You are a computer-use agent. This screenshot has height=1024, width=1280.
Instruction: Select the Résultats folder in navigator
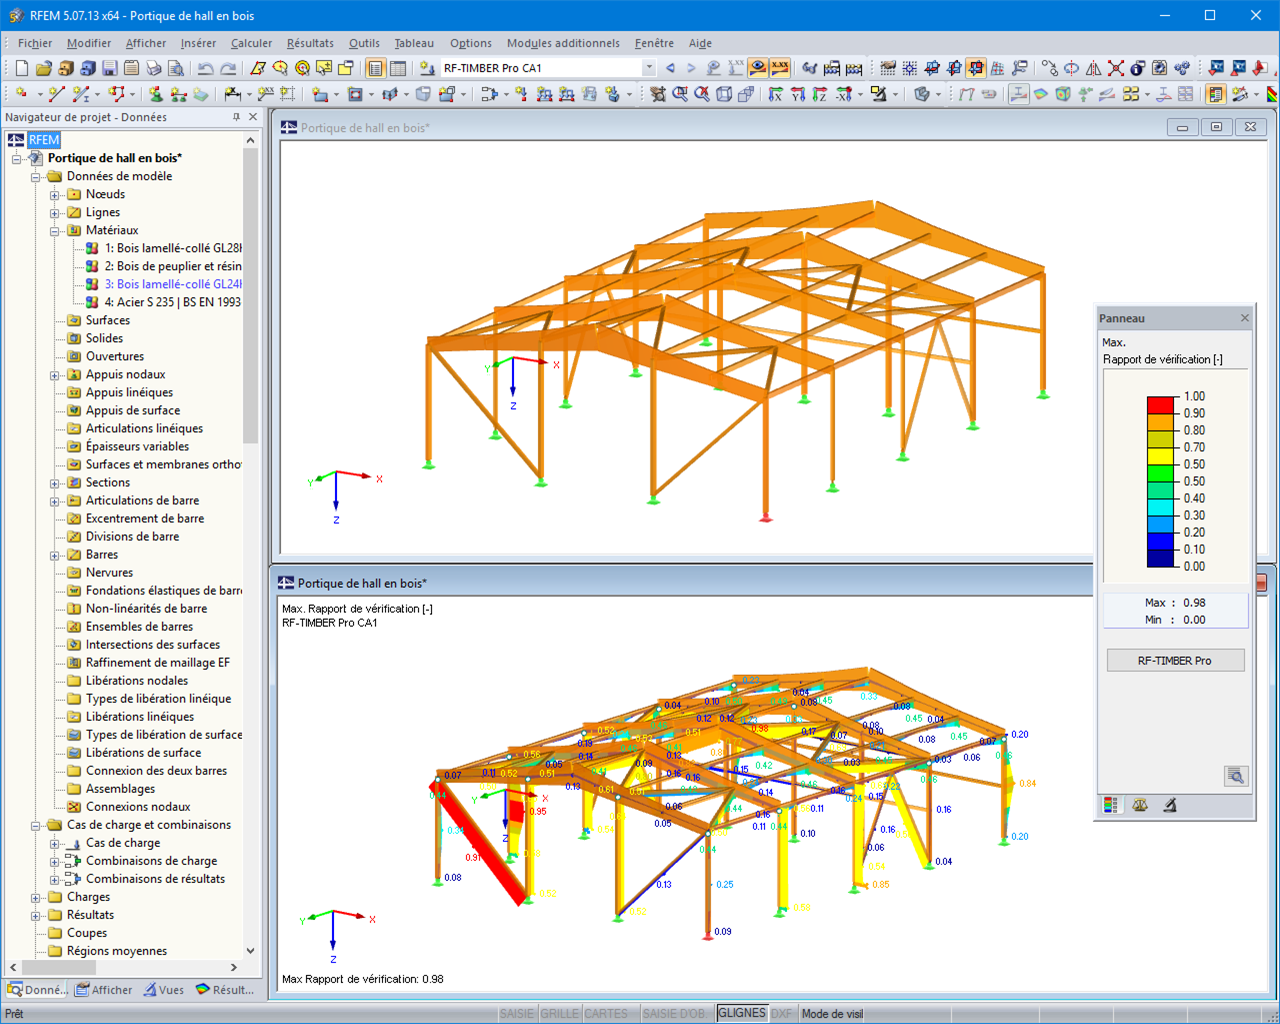(x=90, y=915)
